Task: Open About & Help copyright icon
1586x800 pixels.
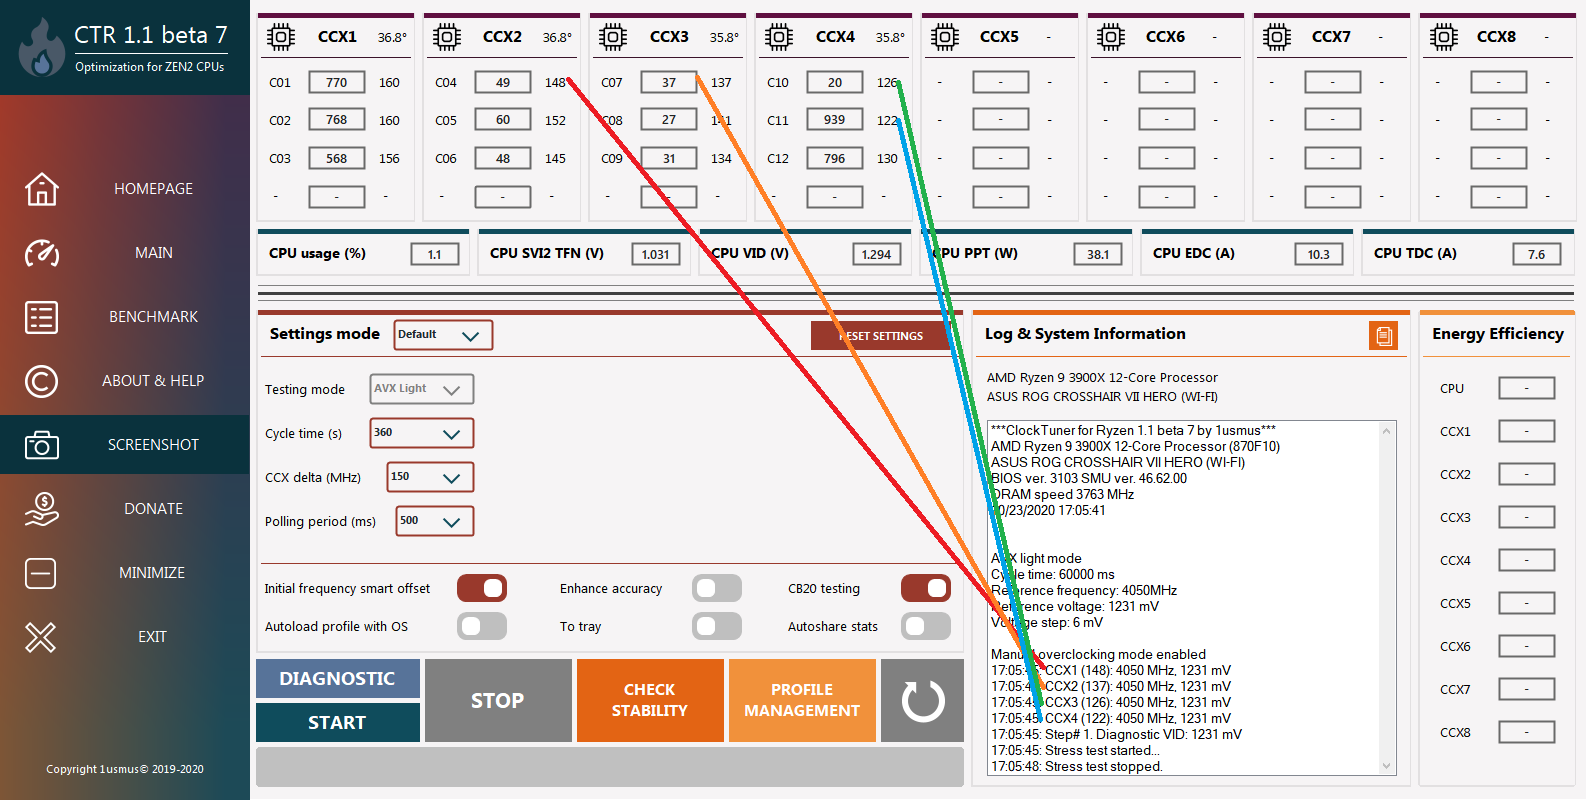Action: click(41, 381)
